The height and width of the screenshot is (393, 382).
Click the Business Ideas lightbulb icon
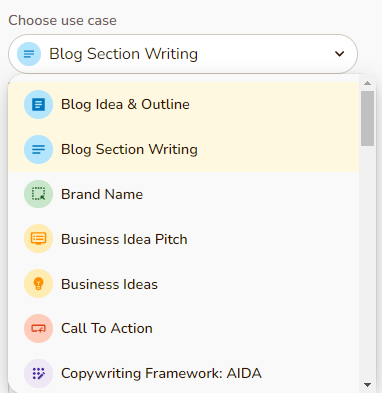[38, 284]
